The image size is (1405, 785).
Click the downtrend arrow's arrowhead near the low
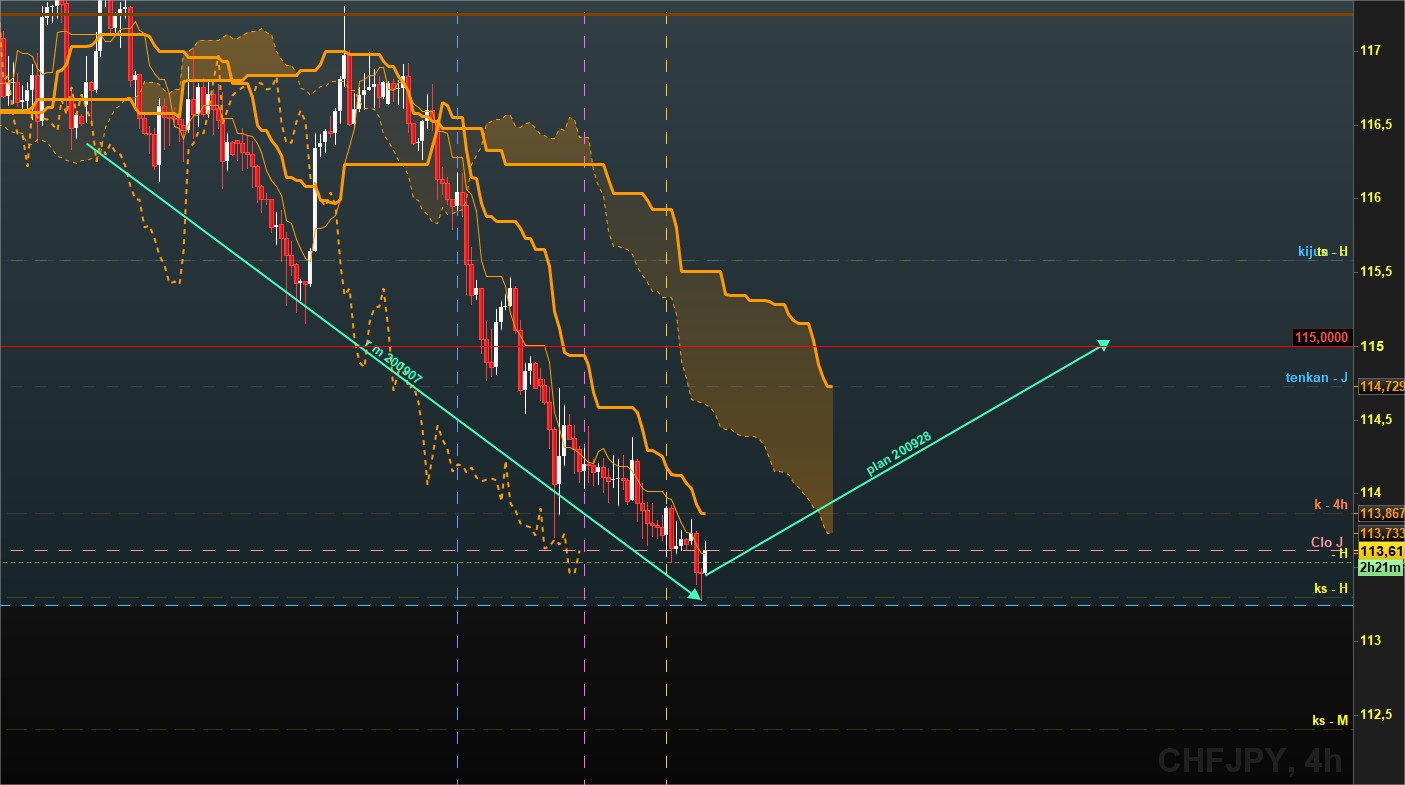coord(695,594)
